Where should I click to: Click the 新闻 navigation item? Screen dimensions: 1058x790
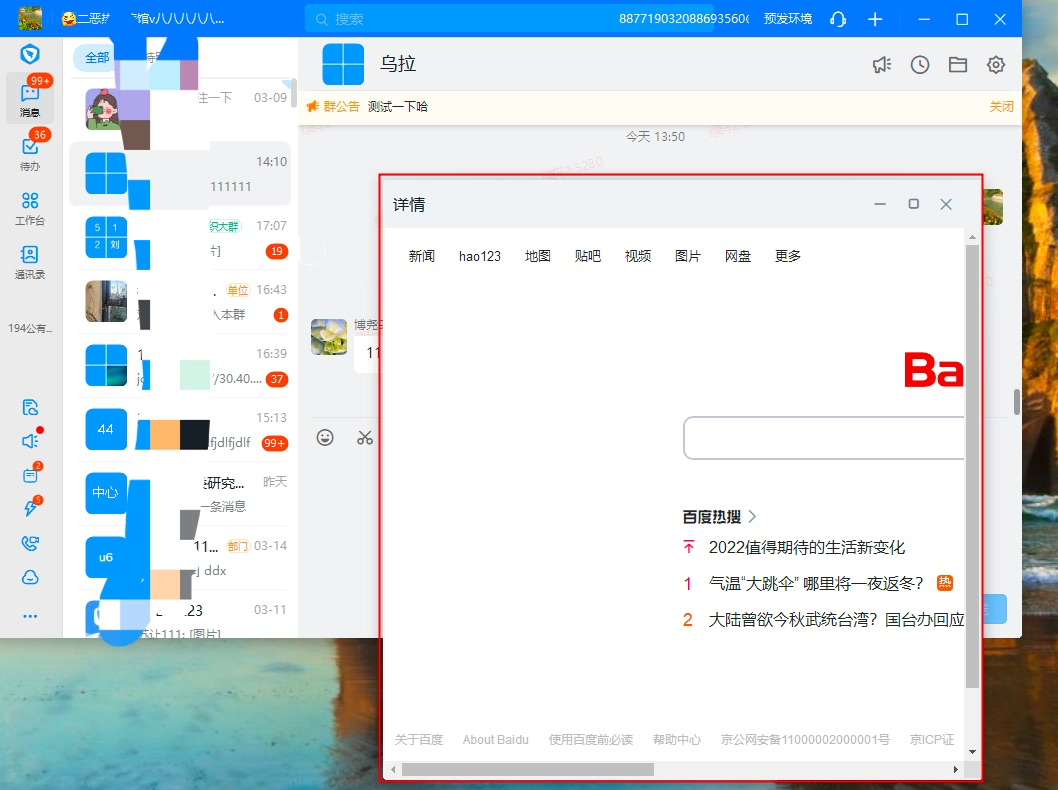point(422,256)
